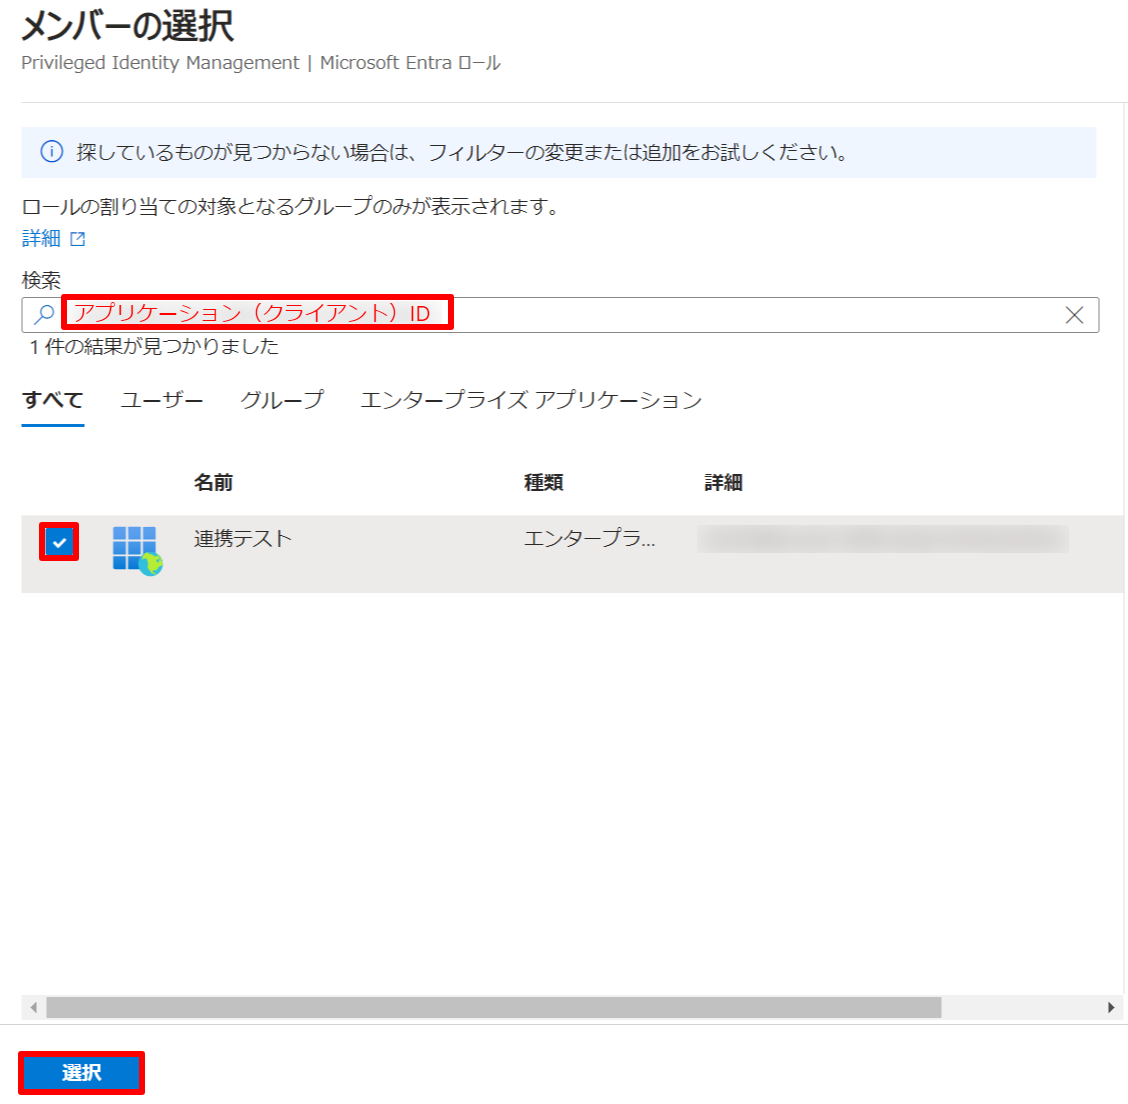Switch to the ユーザー tab
The width and height of the screenshot is (1128, 1104).
coord(162,400)
